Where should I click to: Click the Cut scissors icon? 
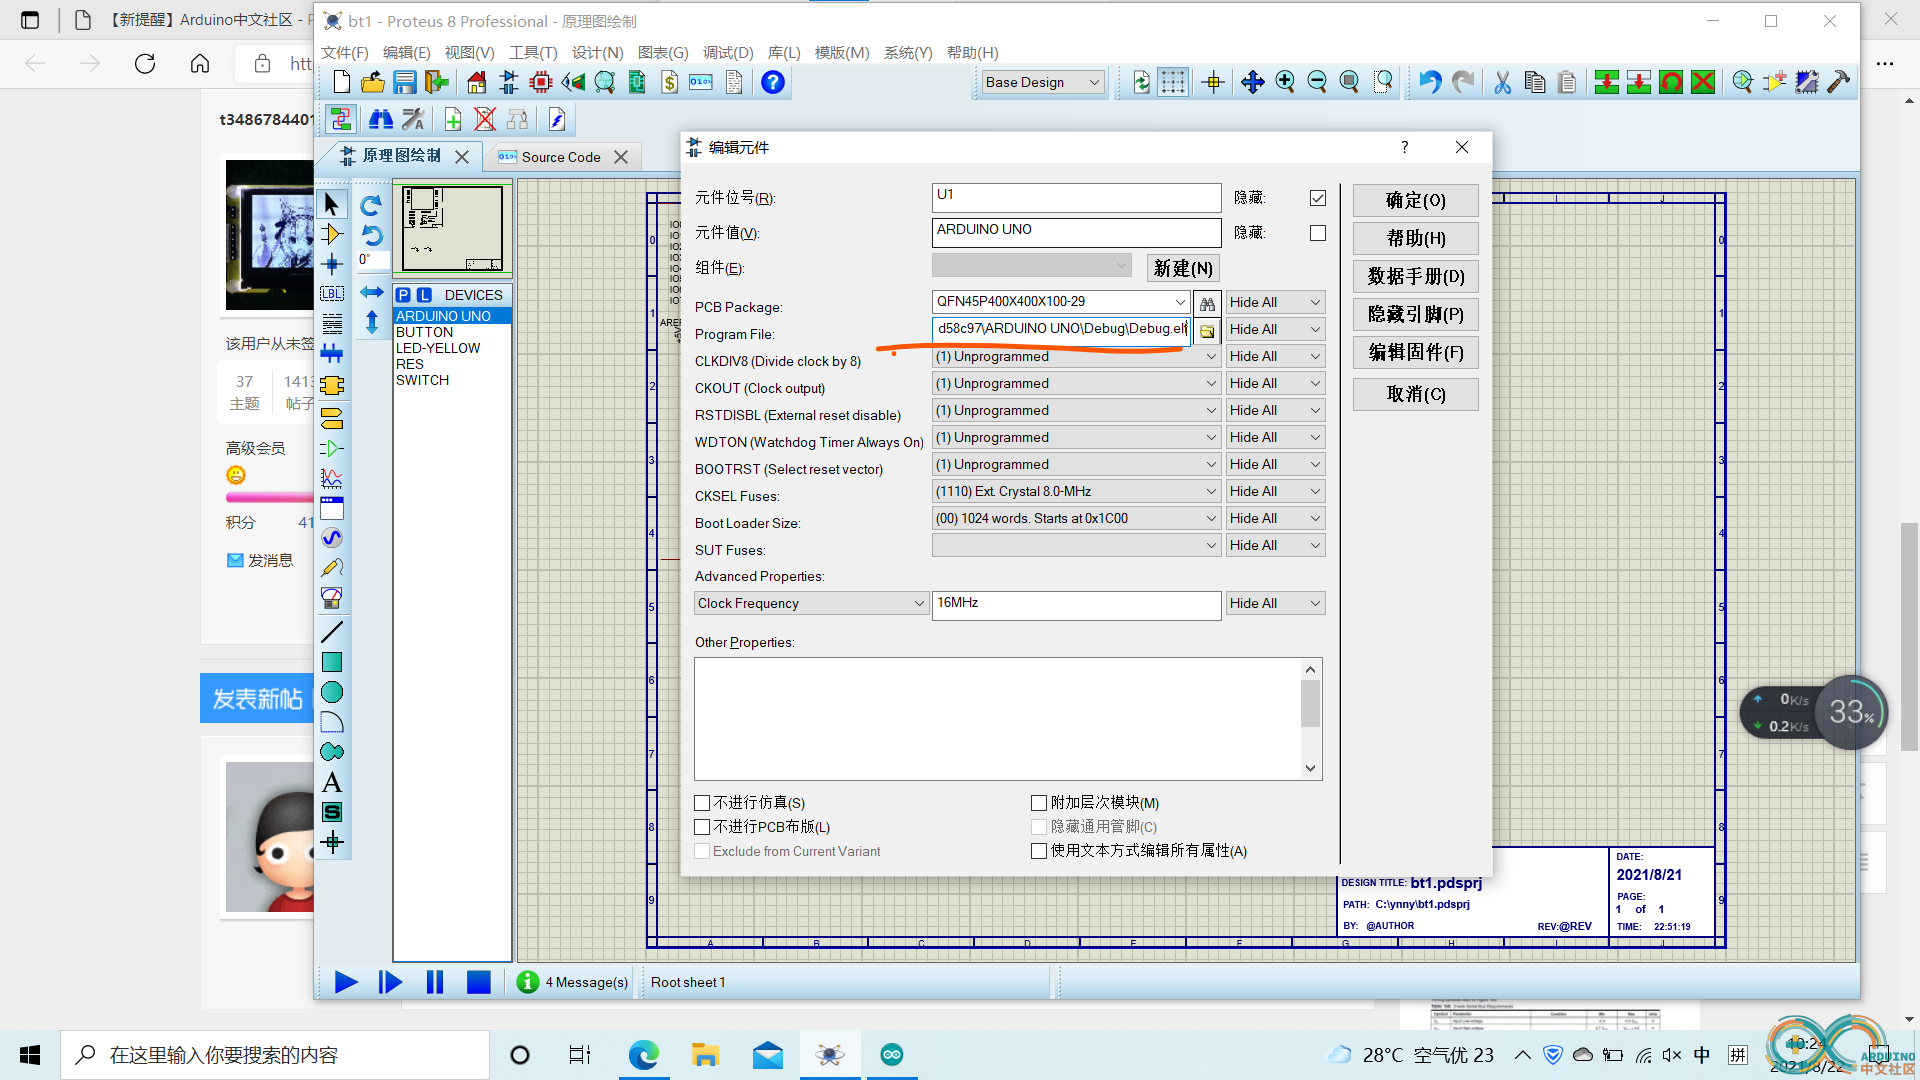[1502, 82]
